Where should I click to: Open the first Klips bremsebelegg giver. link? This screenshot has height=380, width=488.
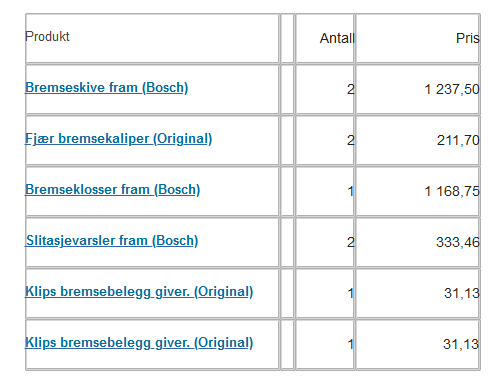(139, 292)
